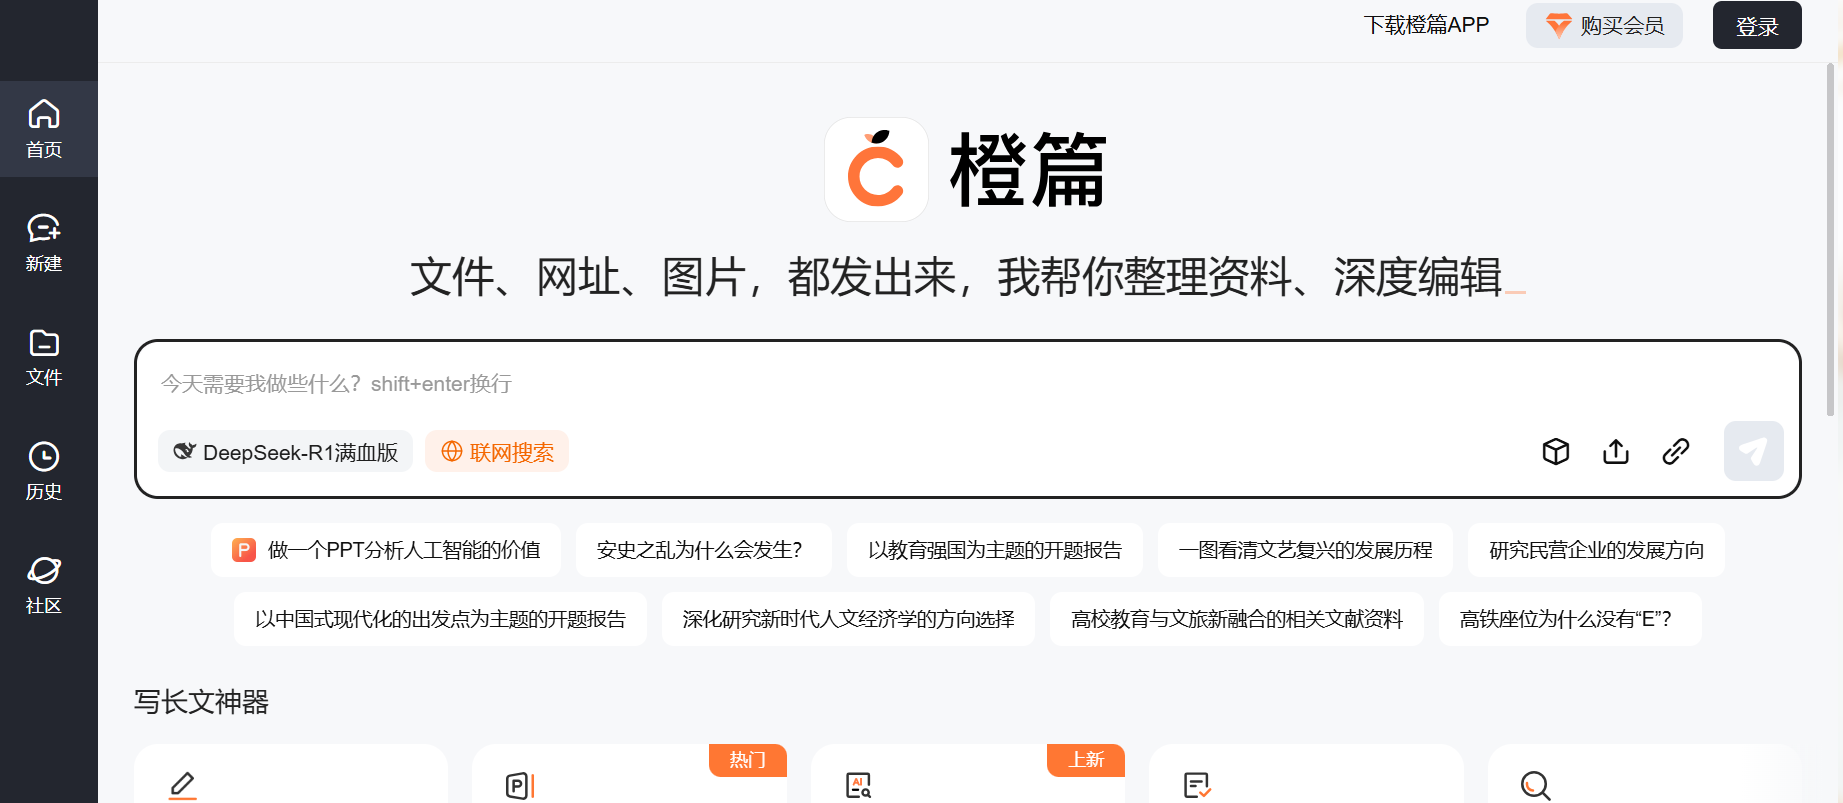Click the magnifier search card icon

click(1536, 786)
